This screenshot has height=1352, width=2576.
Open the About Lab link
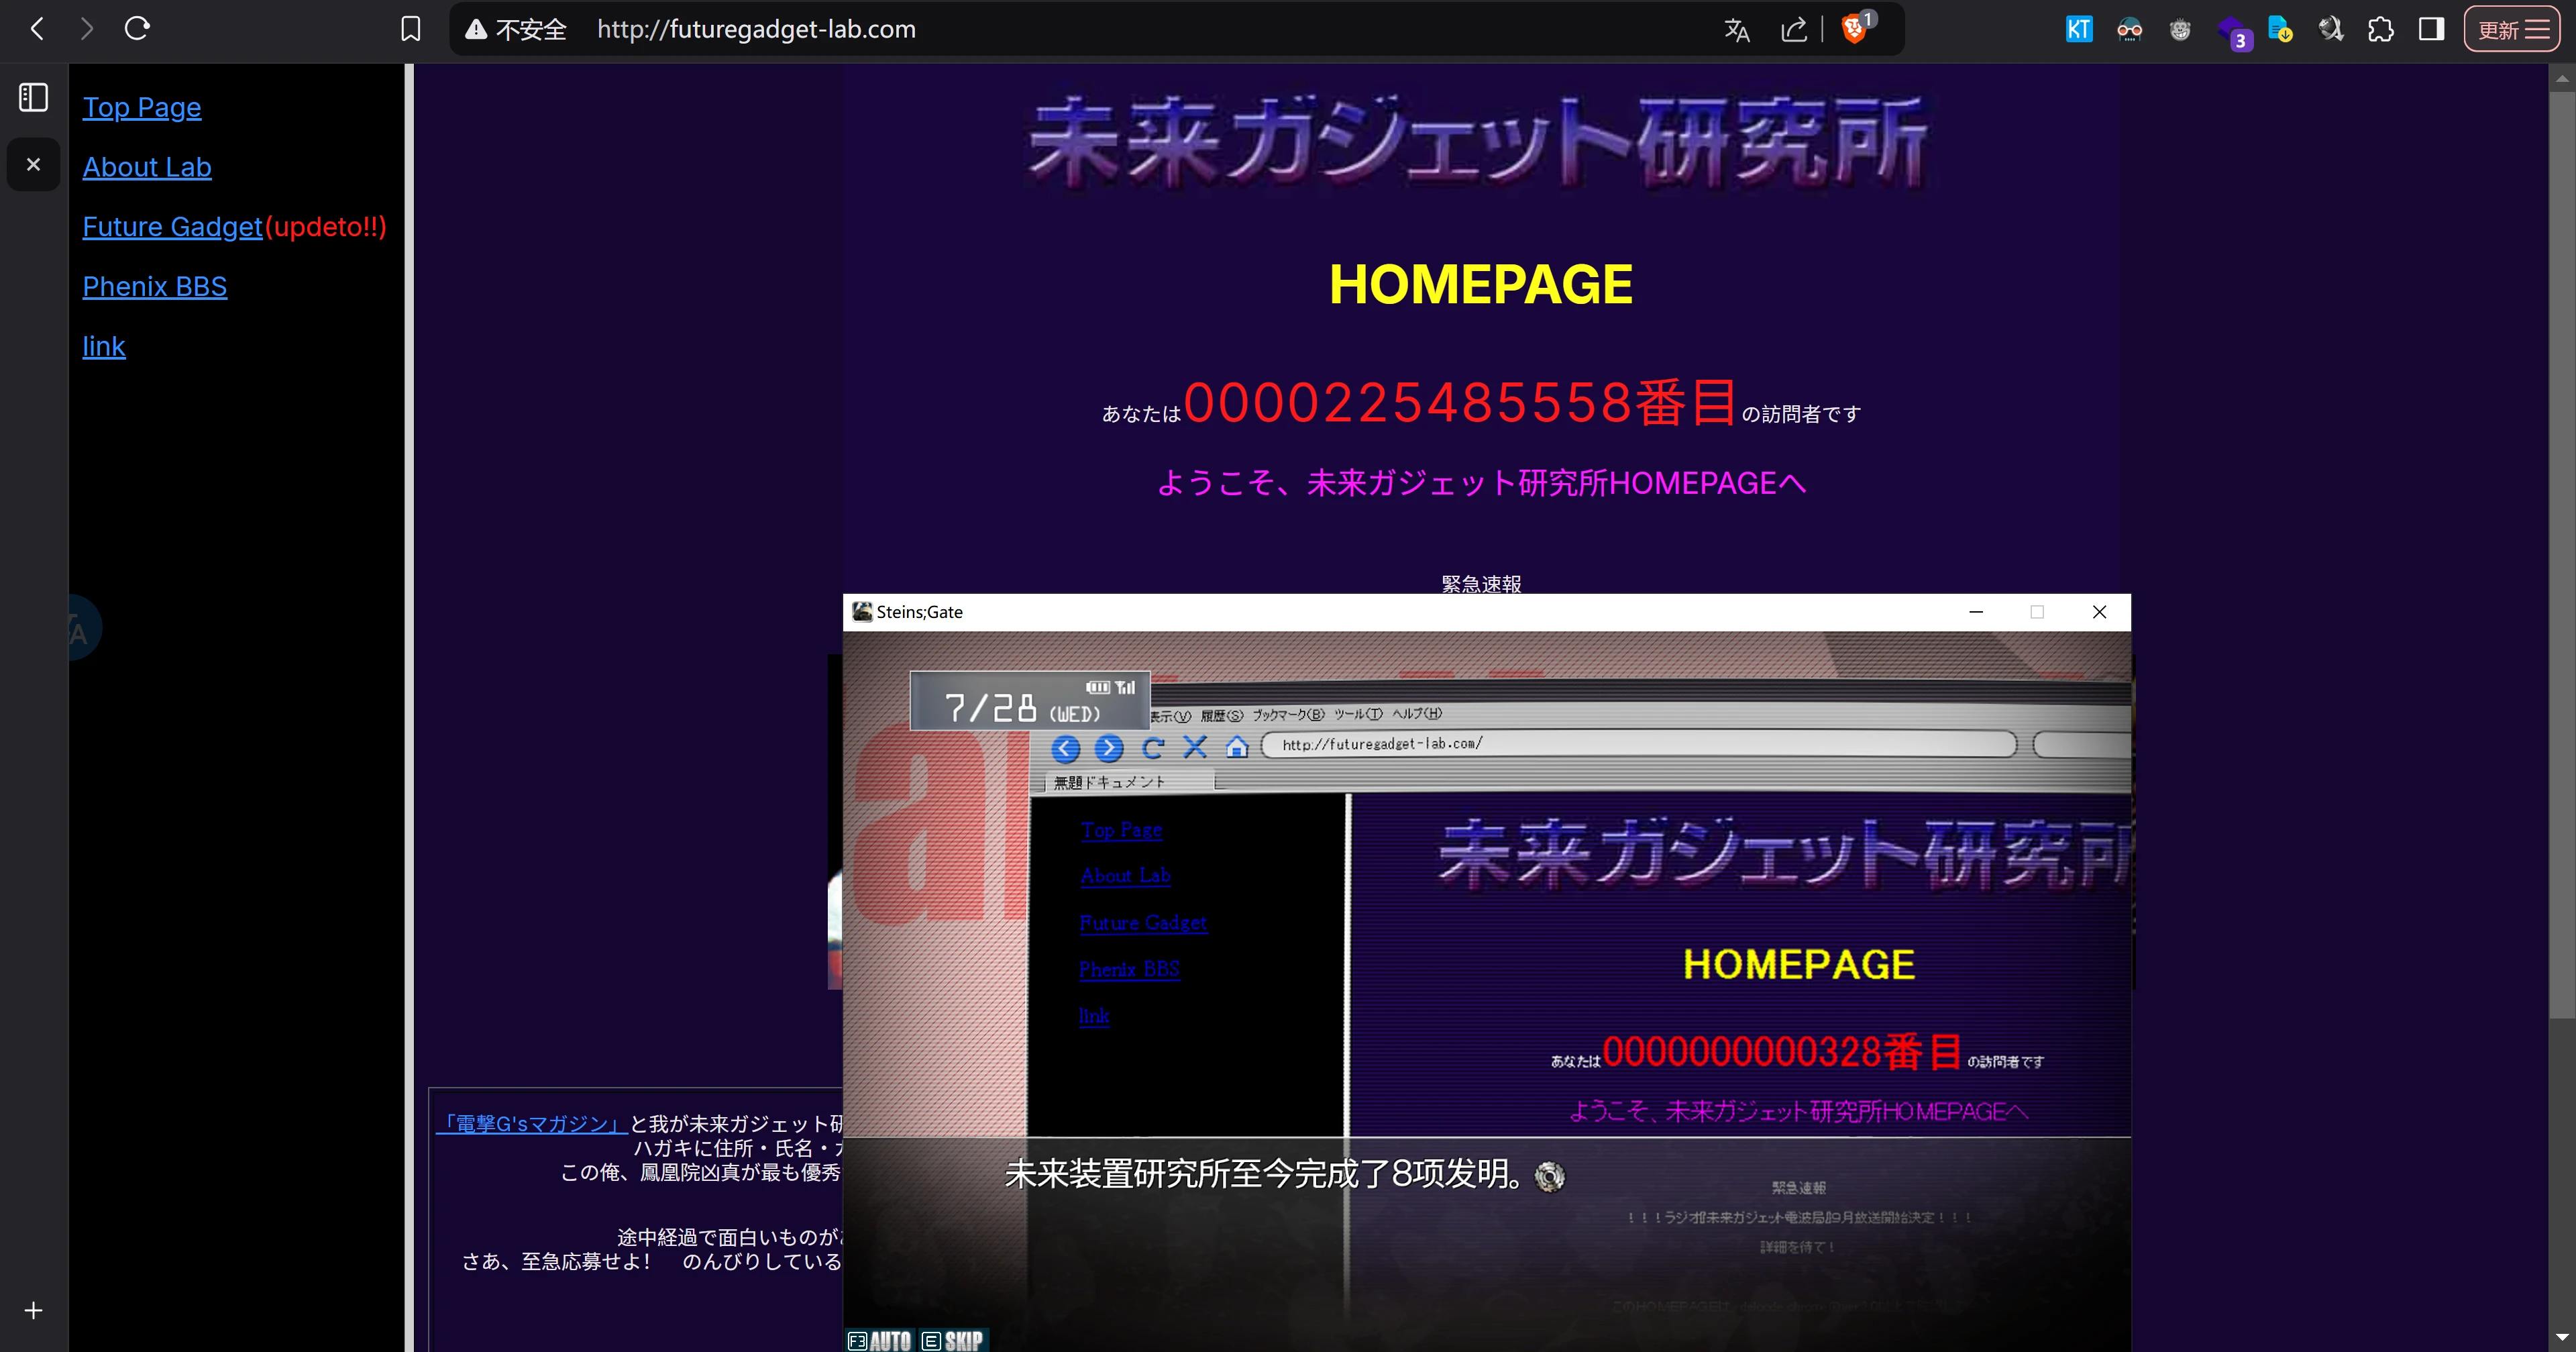point(147,167)
